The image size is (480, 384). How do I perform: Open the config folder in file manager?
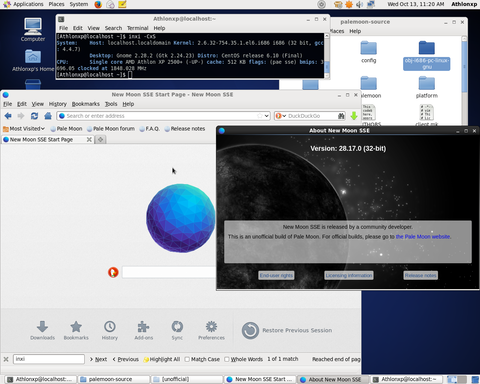368,52
